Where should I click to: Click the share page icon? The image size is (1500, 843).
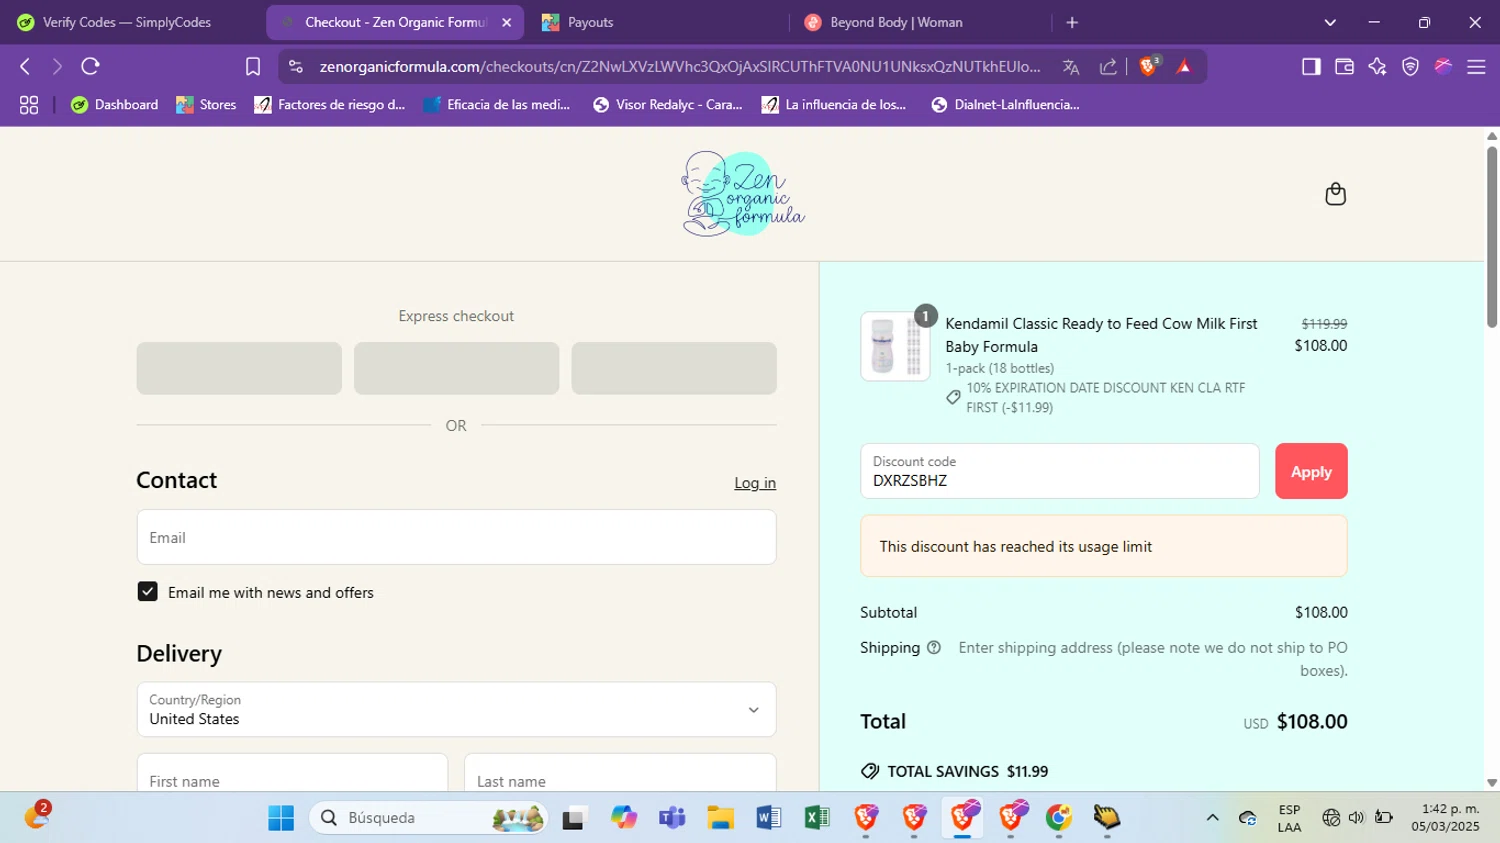pos(1108,67)
